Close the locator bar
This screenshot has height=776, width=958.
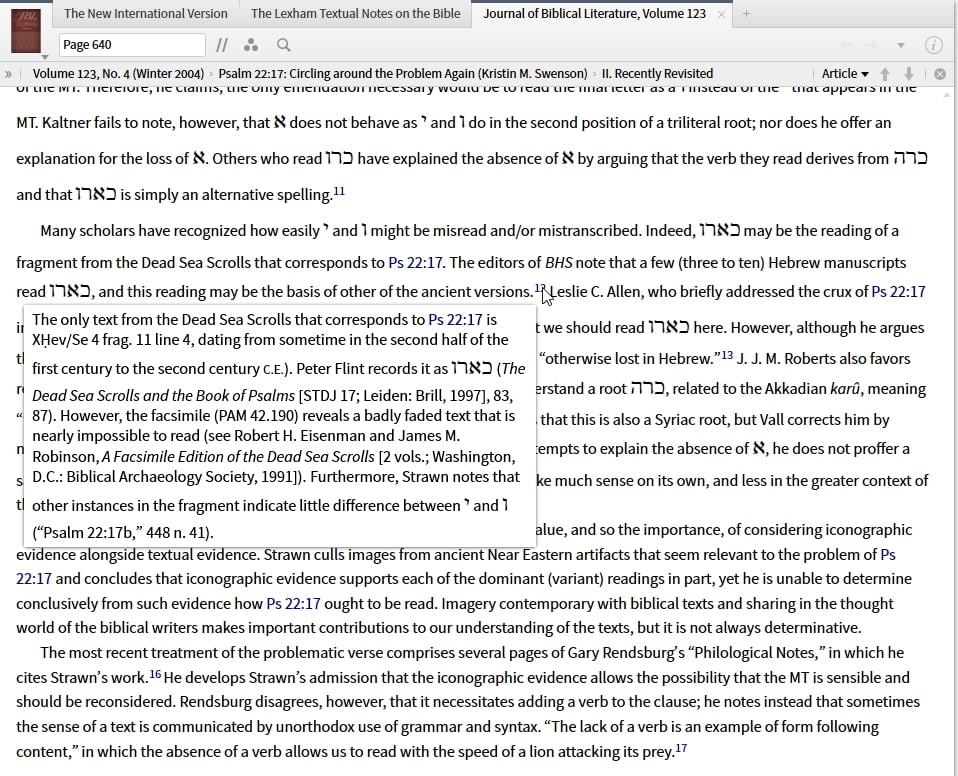[x=940, y=74]
